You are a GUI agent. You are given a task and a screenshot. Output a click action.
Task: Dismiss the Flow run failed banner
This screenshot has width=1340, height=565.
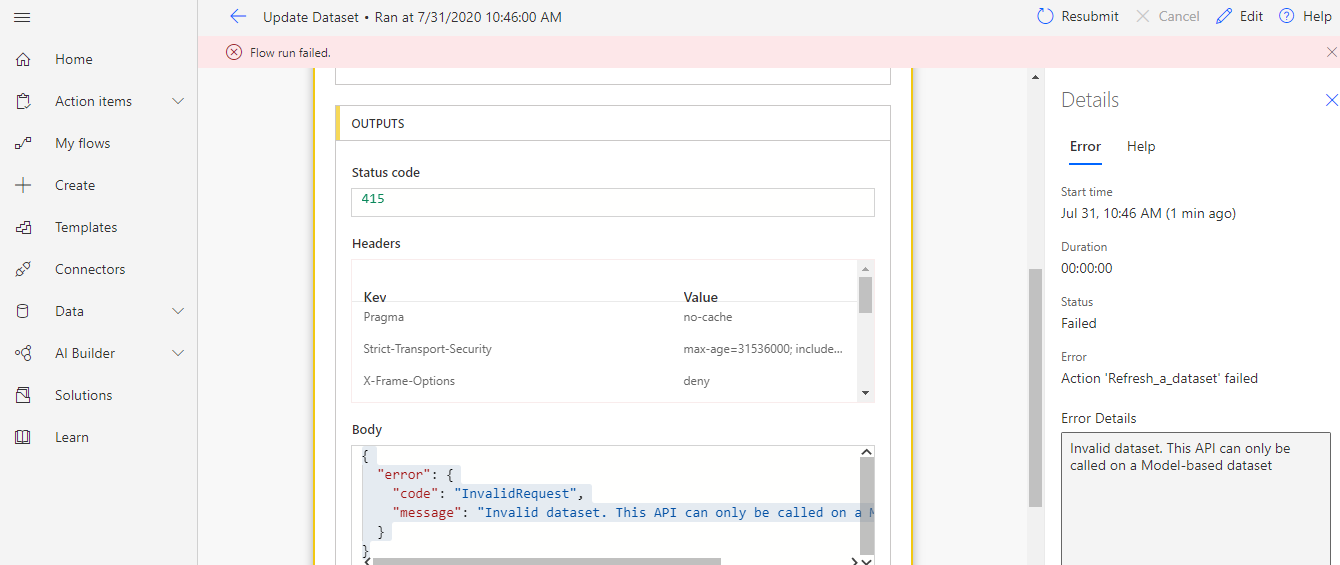pos(1331,52)
